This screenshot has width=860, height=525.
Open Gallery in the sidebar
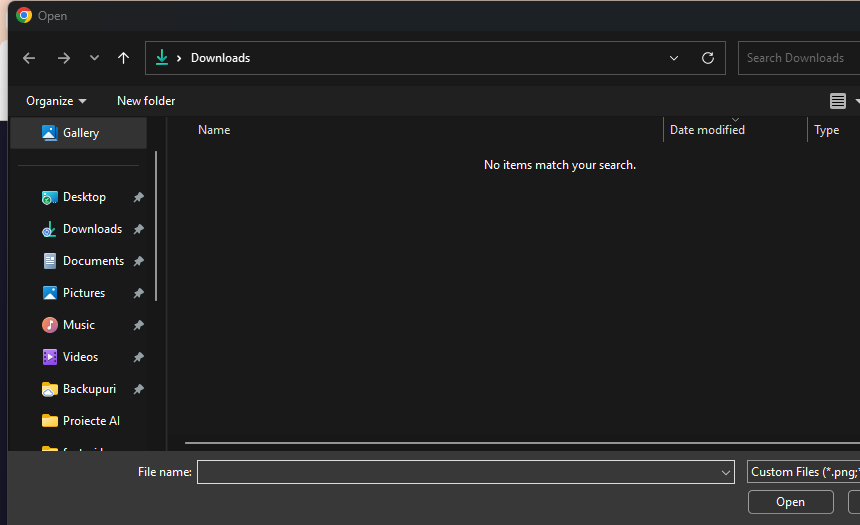[80, 133]
